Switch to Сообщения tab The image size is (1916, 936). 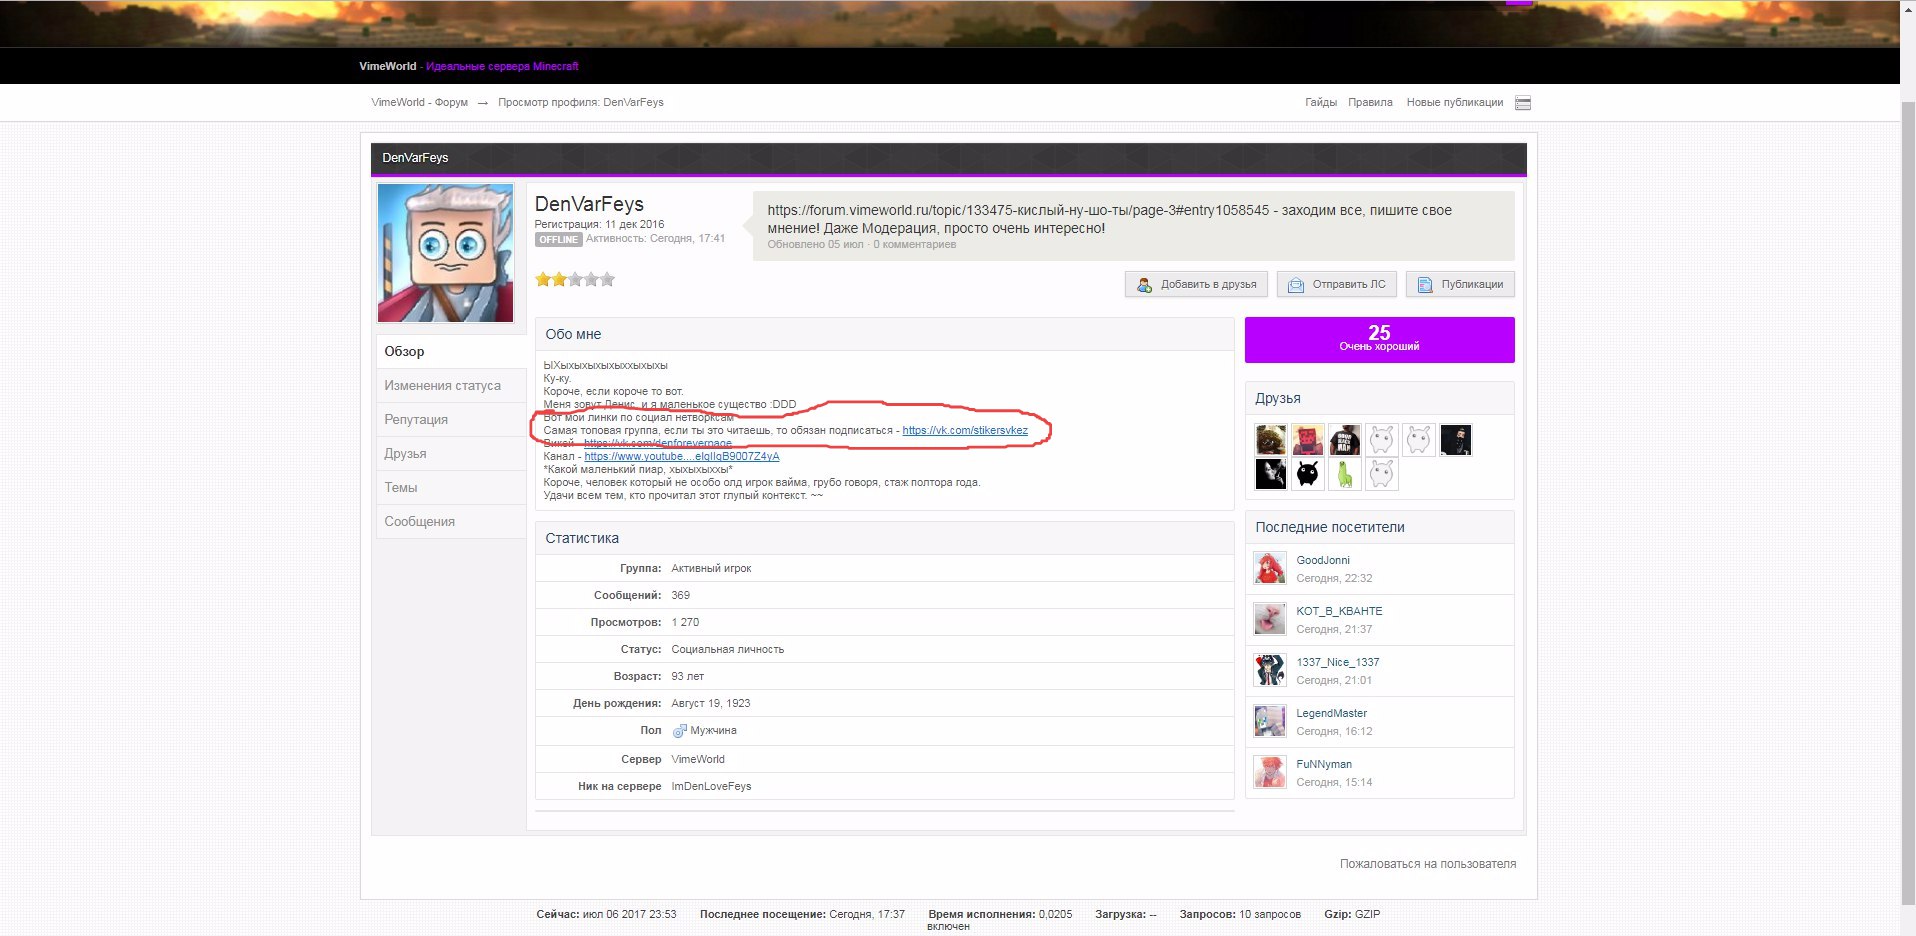coord(451,521)
